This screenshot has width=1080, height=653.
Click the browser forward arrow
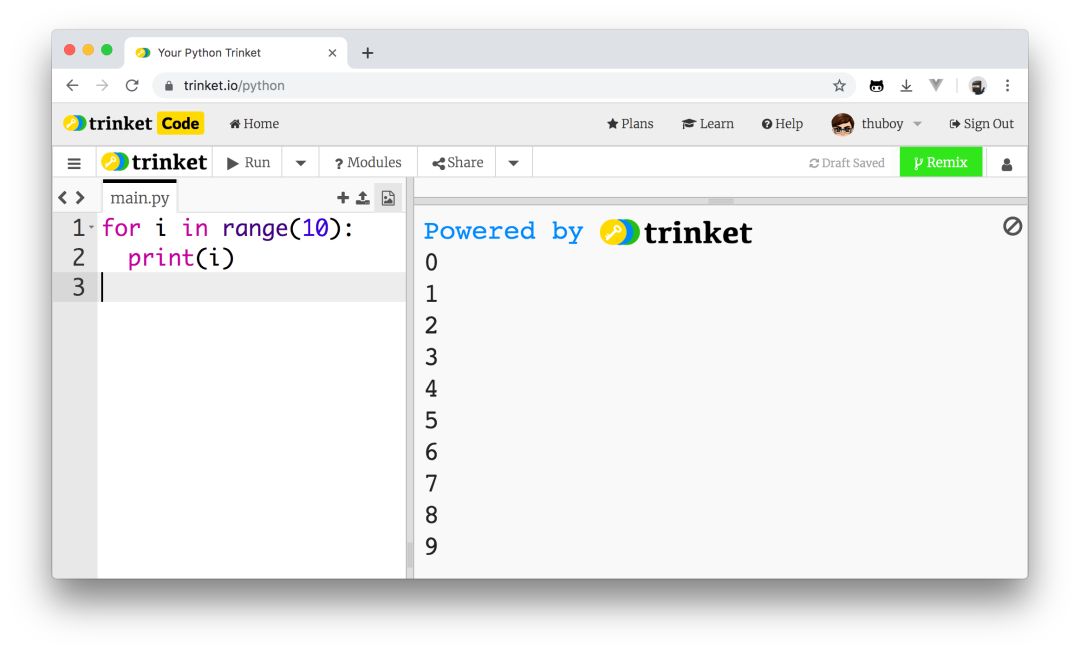coord(102,85)
